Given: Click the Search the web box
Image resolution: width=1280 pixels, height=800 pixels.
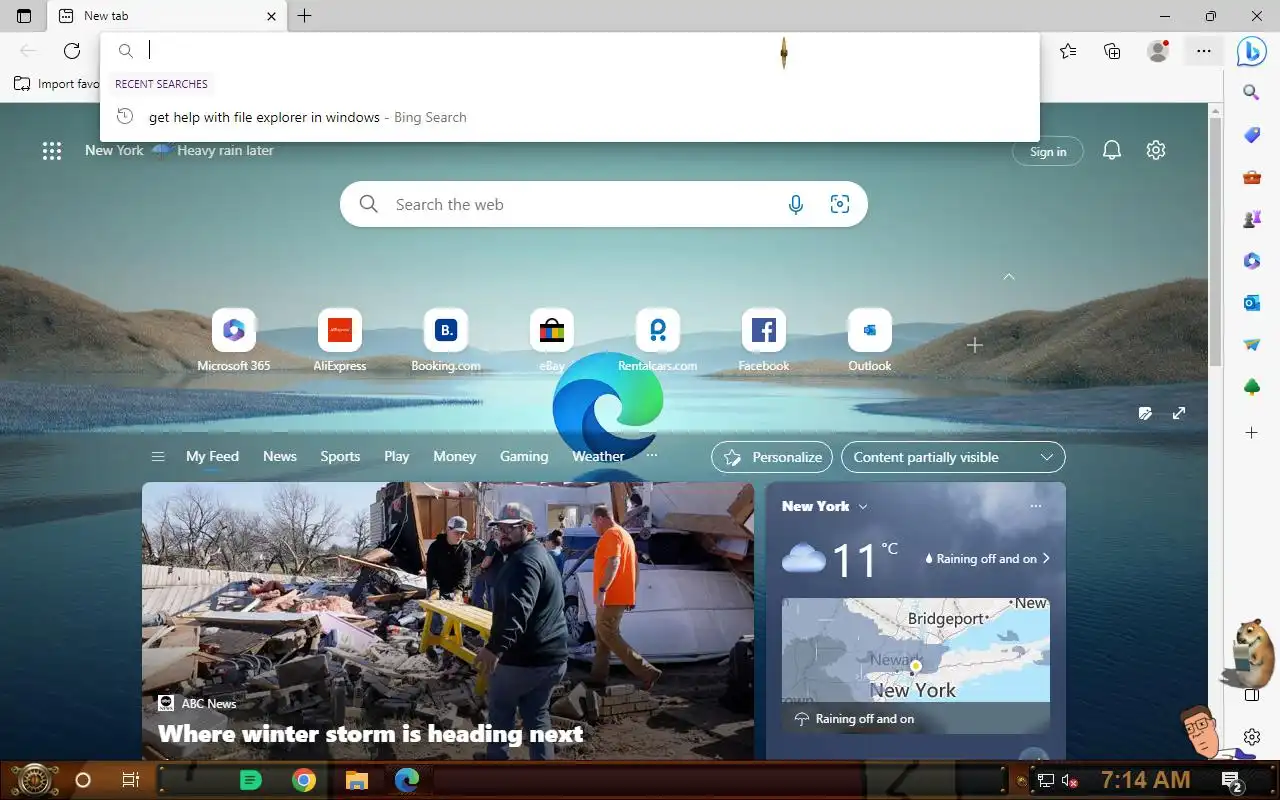Looking at the screenshot, I should click(x=603, y=204).
